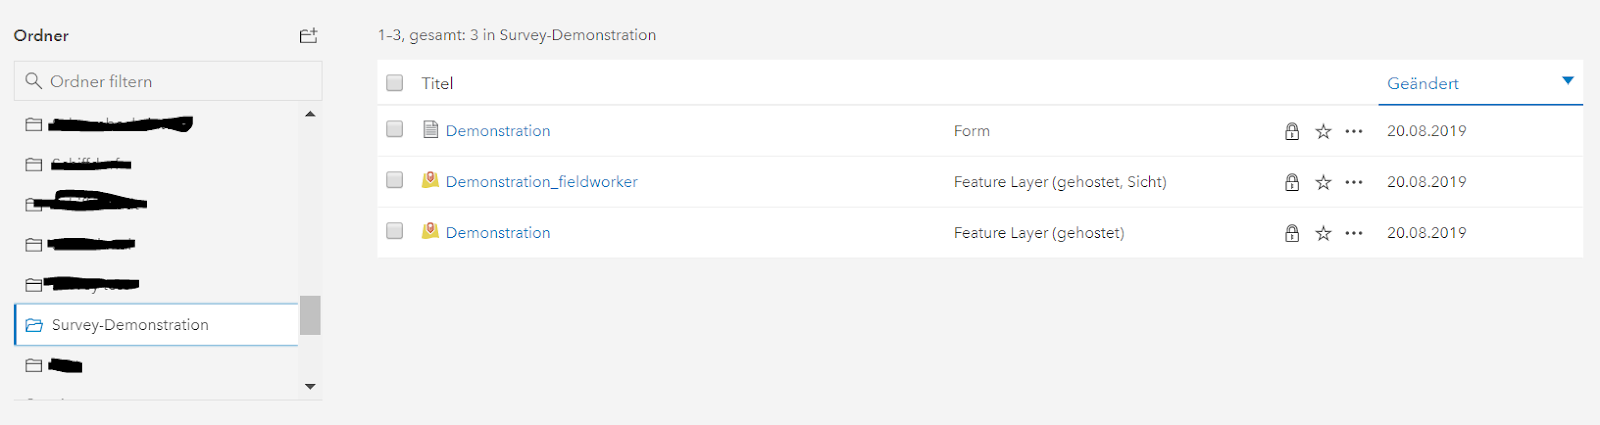Click the lock icon for Demonstration Form

1292,131
